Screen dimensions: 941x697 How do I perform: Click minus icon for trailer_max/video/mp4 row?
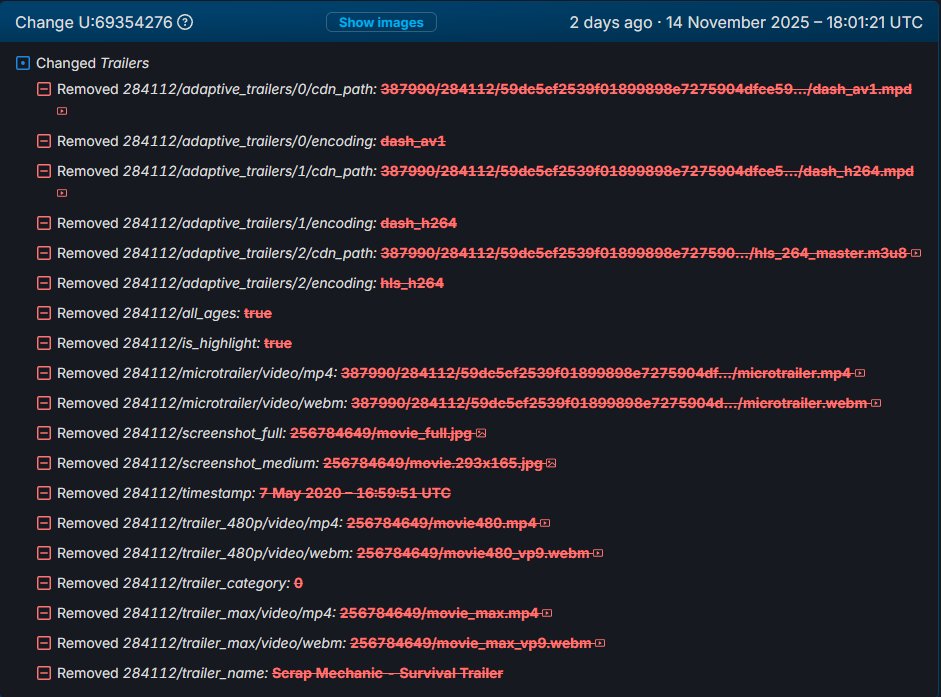point(44,614)
